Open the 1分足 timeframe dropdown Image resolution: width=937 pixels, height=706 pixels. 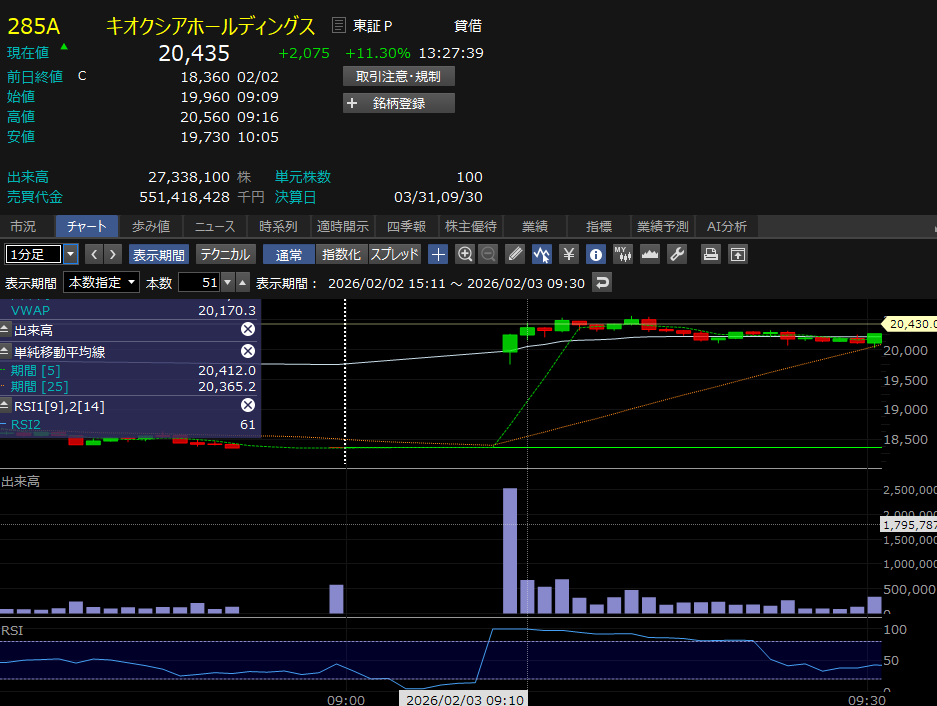point(70,254)
